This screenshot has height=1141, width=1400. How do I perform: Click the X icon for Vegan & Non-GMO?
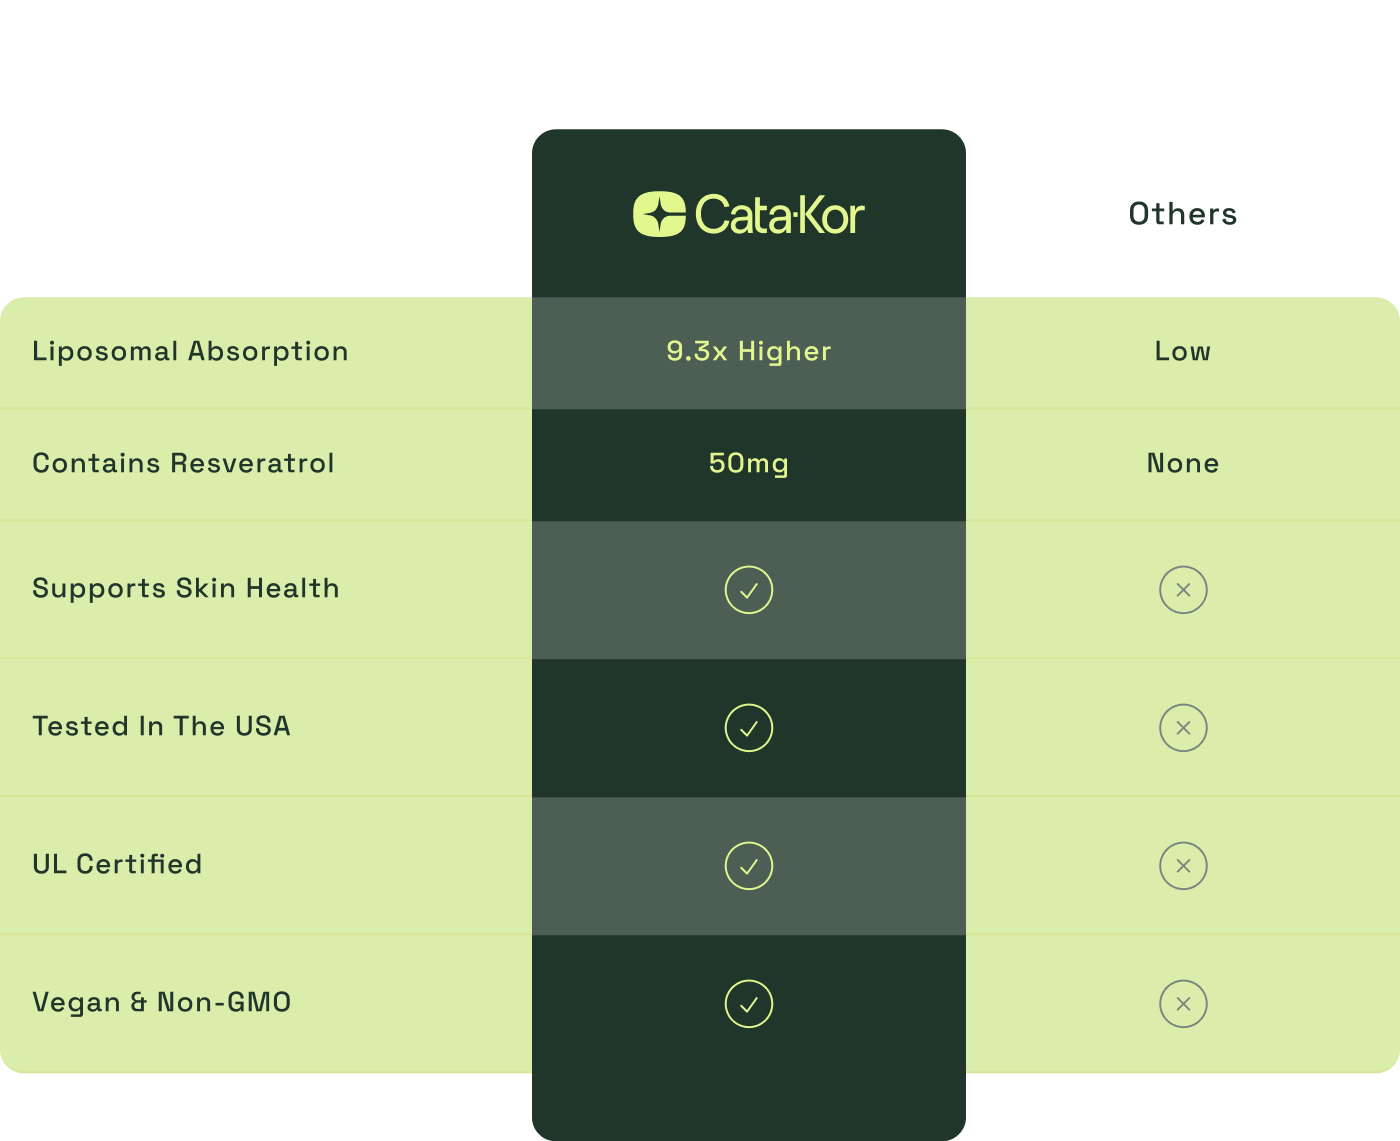(1183, 1004)
